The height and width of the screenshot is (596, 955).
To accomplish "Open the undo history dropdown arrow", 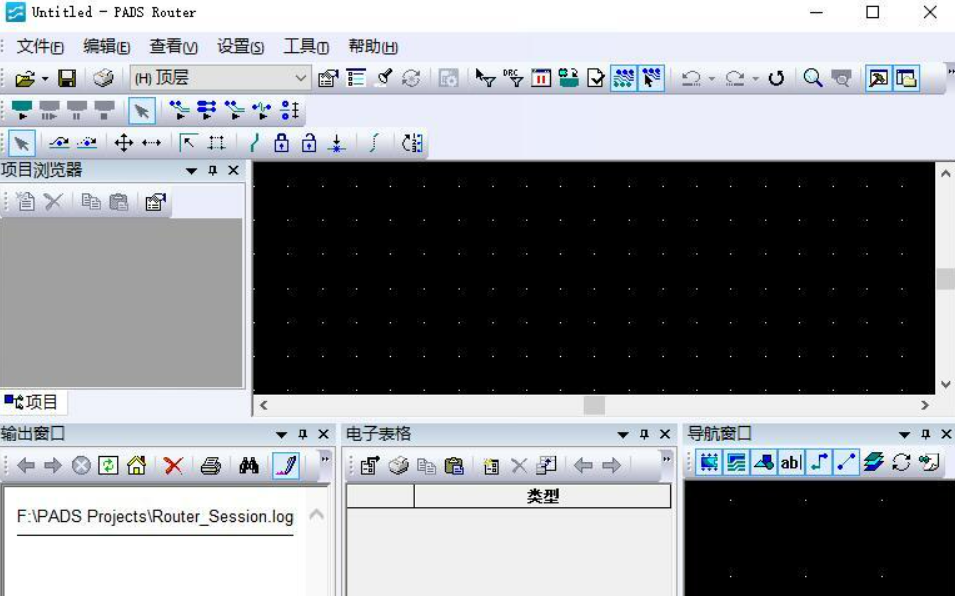I will click(x=711, y=79).
